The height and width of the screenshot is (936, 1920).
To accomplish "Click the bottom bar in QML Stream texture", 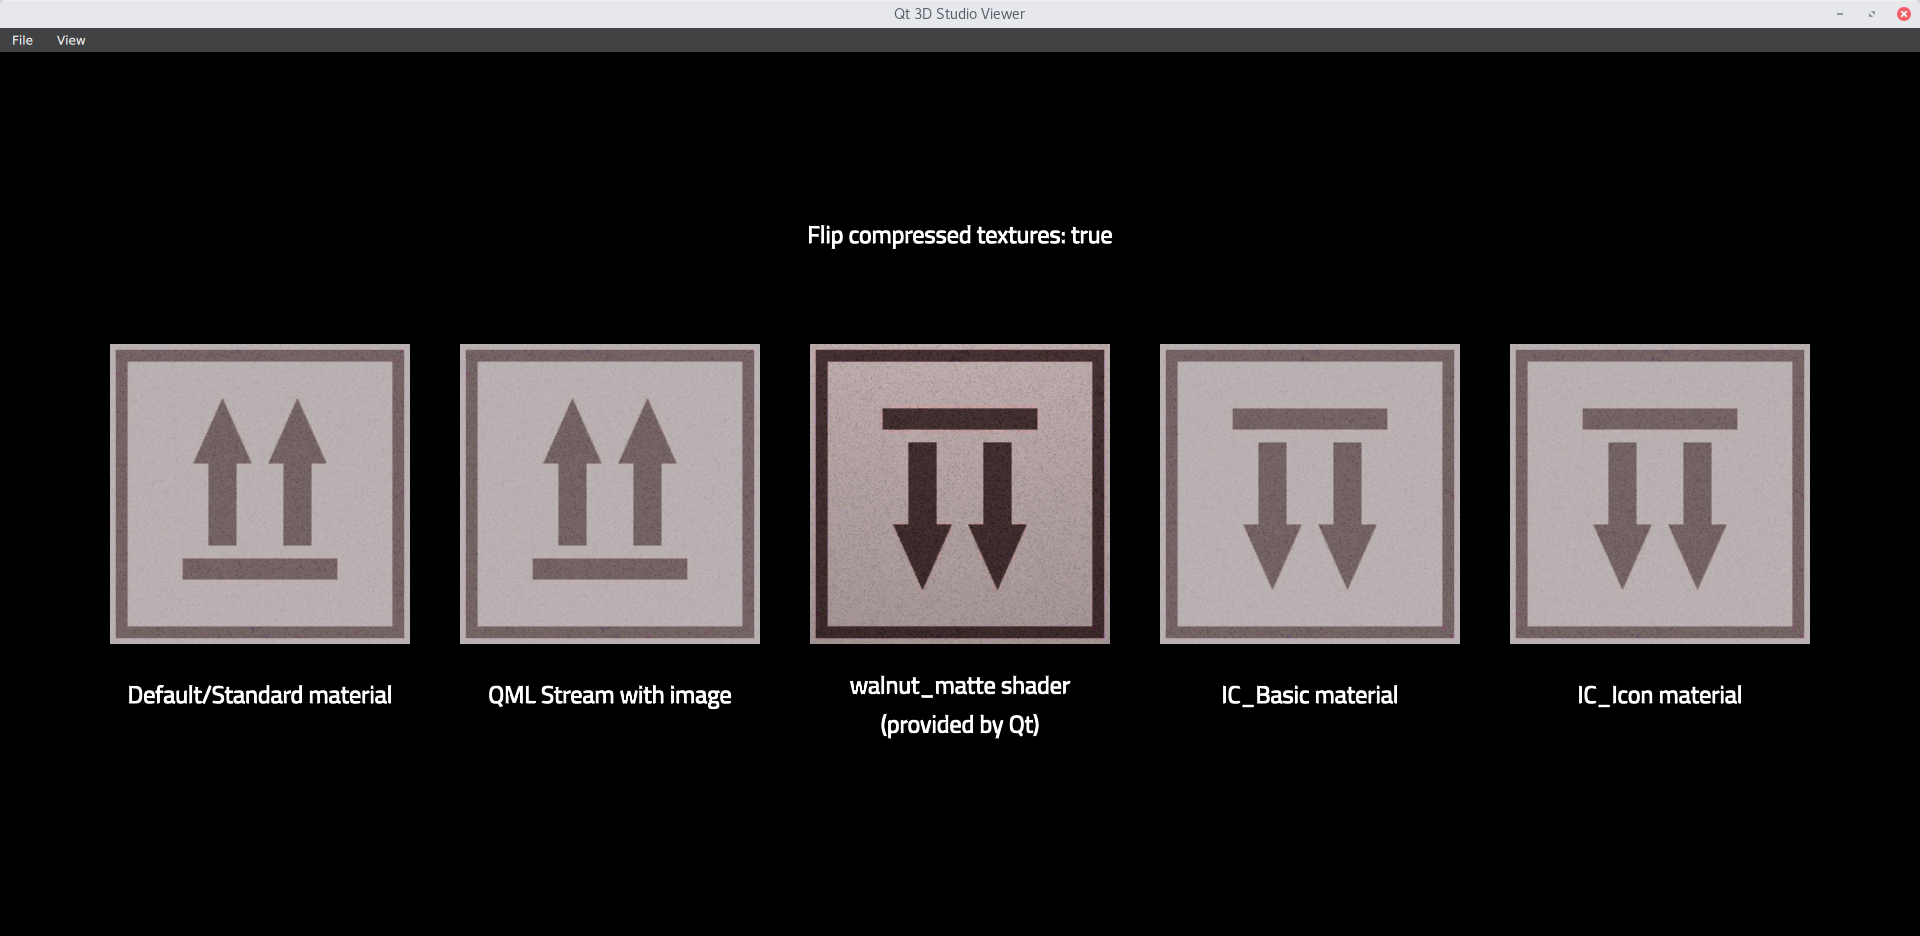I will coord(610,569).
